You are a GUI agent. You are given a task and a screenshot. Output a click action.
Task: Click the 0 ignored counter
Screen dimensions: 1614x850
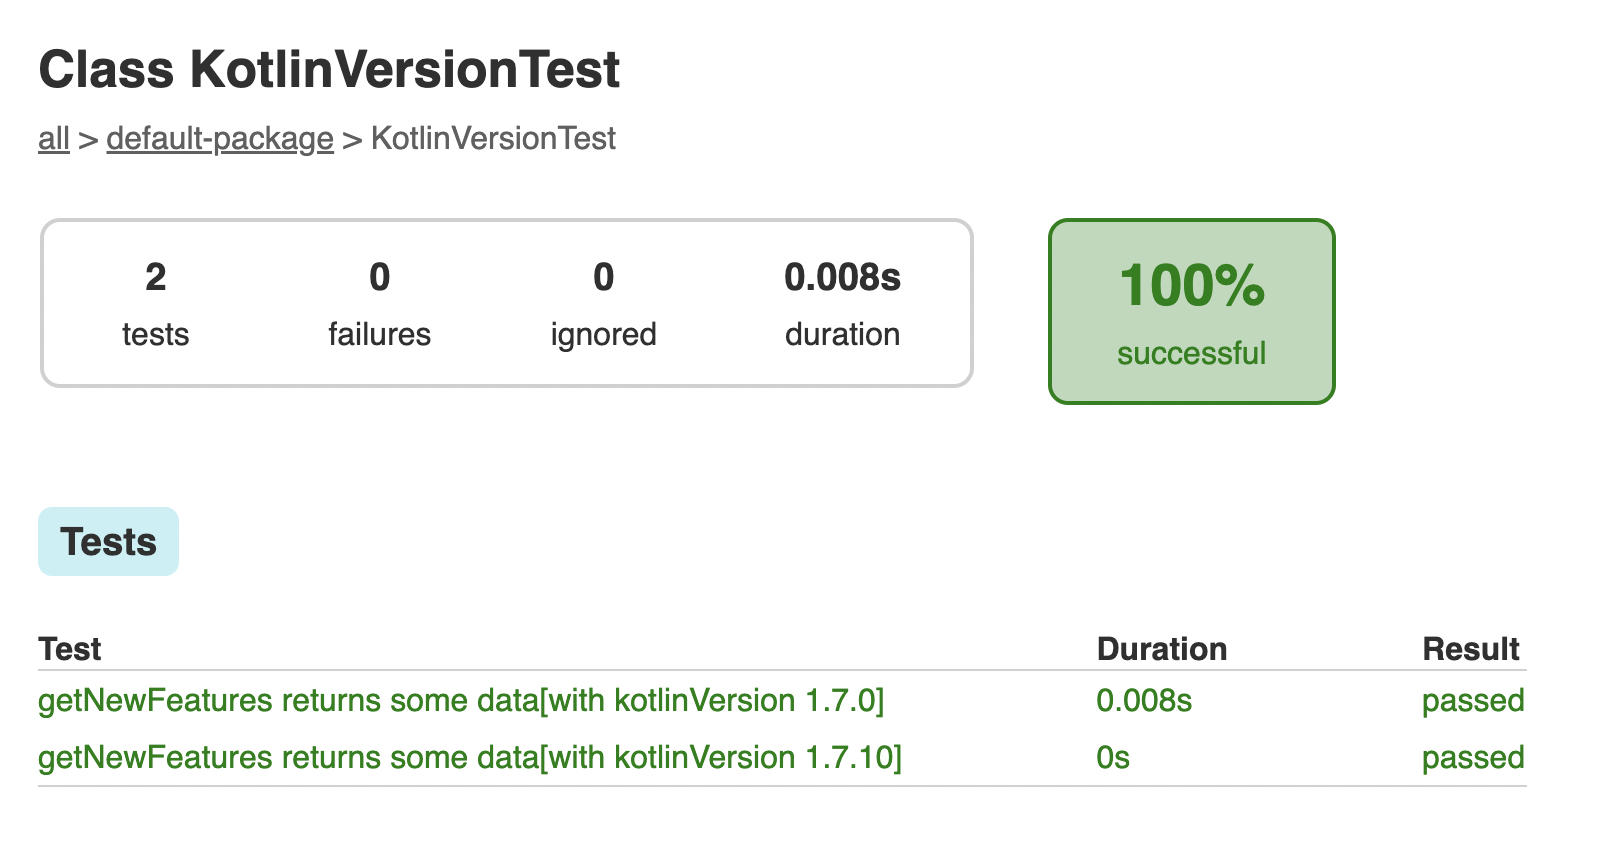coord(603,304)
